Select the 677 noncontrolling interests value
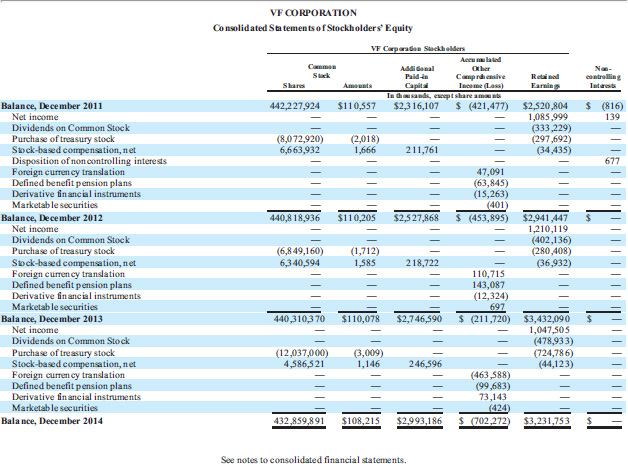This screenshot has width=628, height=464. 612,160
